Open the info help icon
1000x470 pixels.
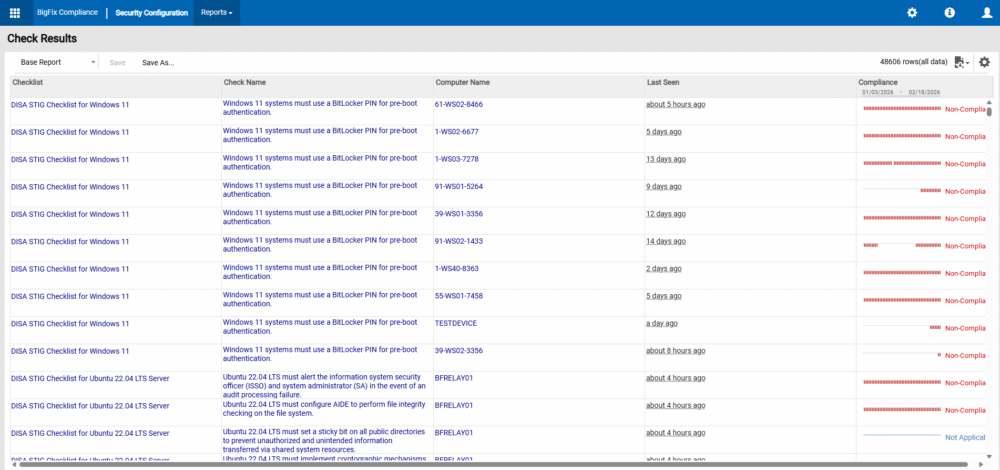pos(950,13)
